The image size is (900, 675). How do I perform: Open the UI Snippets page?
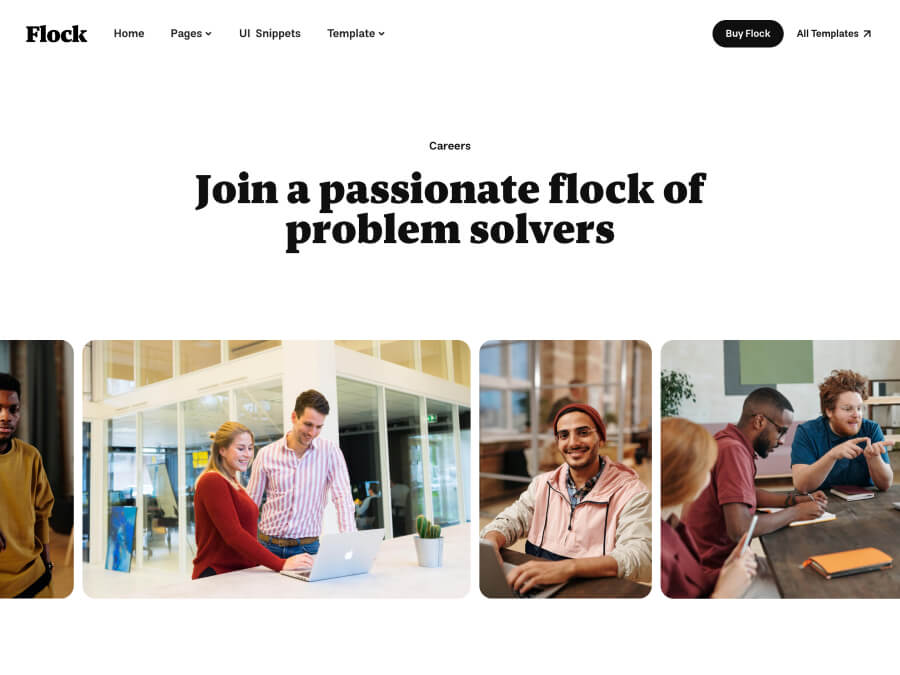[x=270, y=33]
